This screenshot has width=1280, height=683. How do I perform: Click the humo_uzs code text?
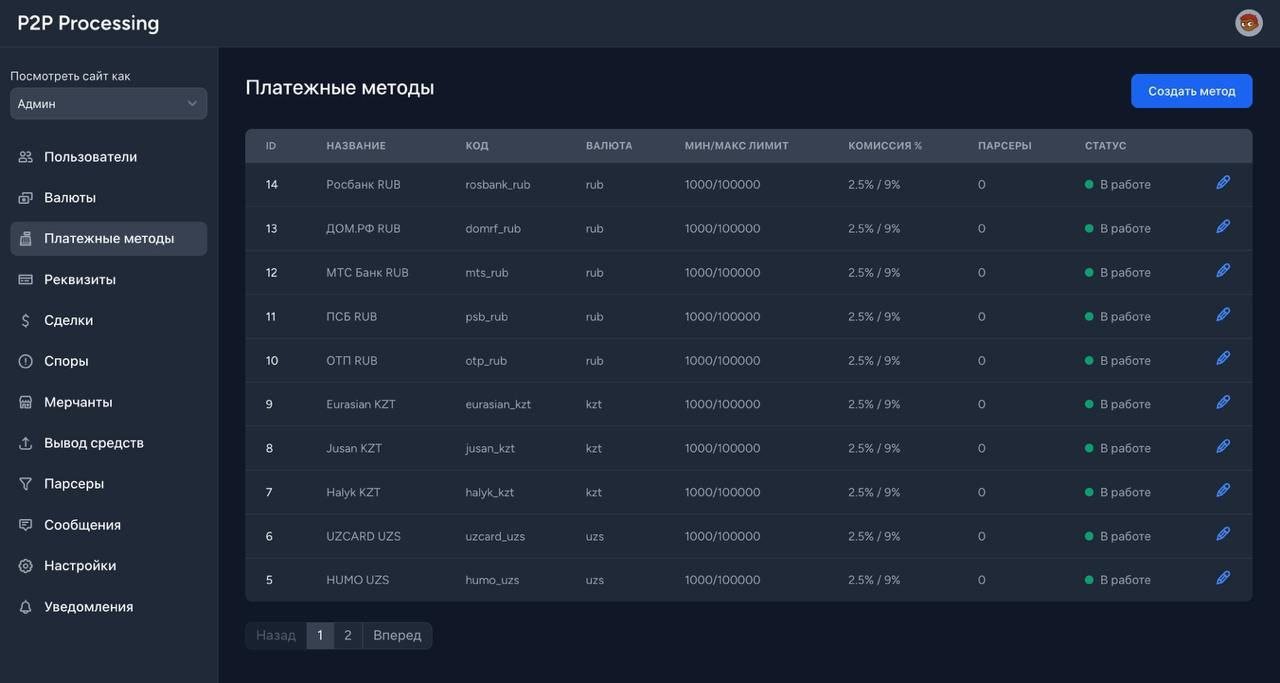492,581
